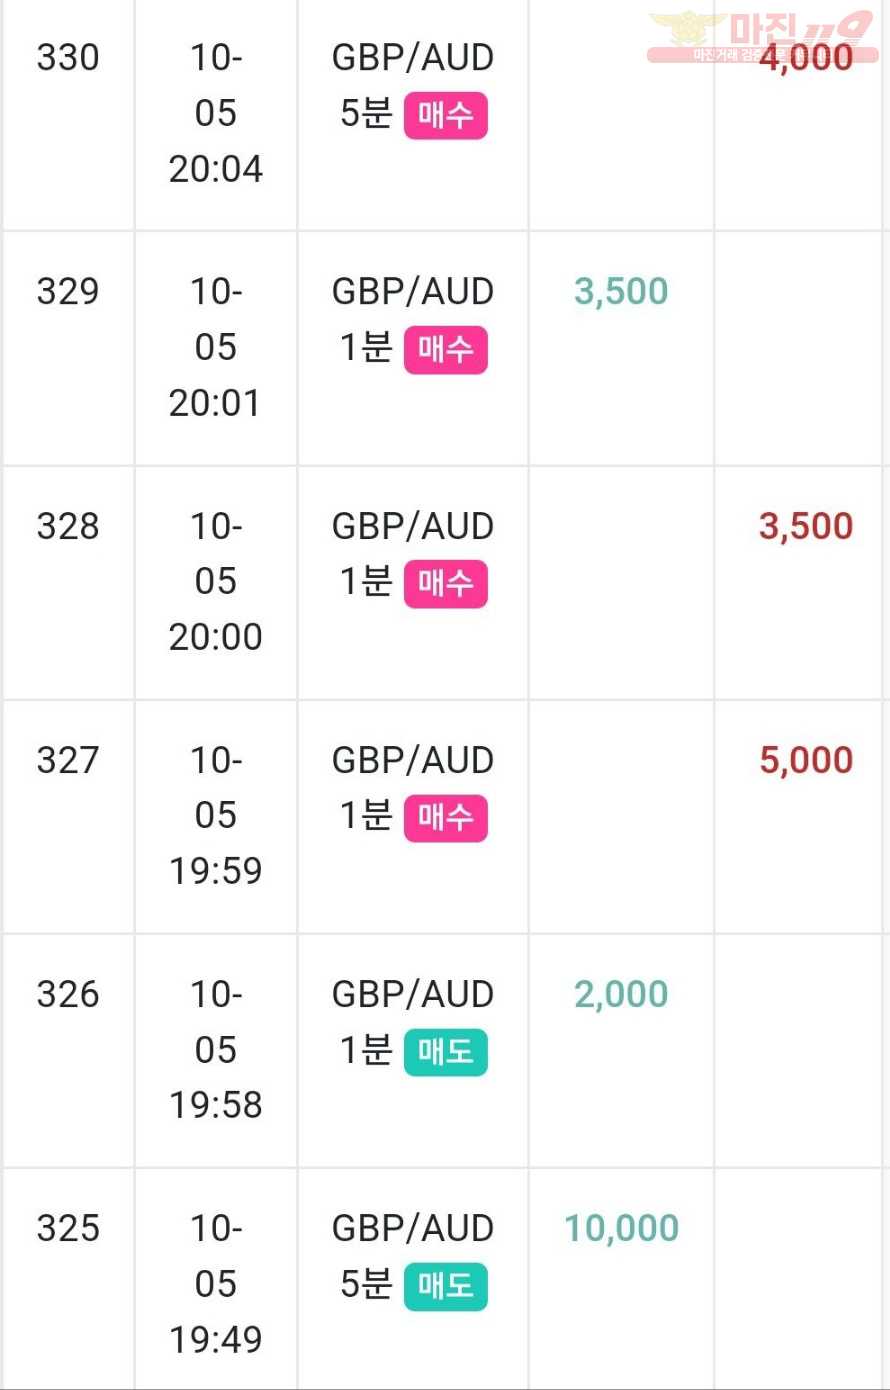The width and height of the screenshot is (890, 1390).
Task: Click the 10-05 19:58 timestamp
Action: pos(216,1049)
